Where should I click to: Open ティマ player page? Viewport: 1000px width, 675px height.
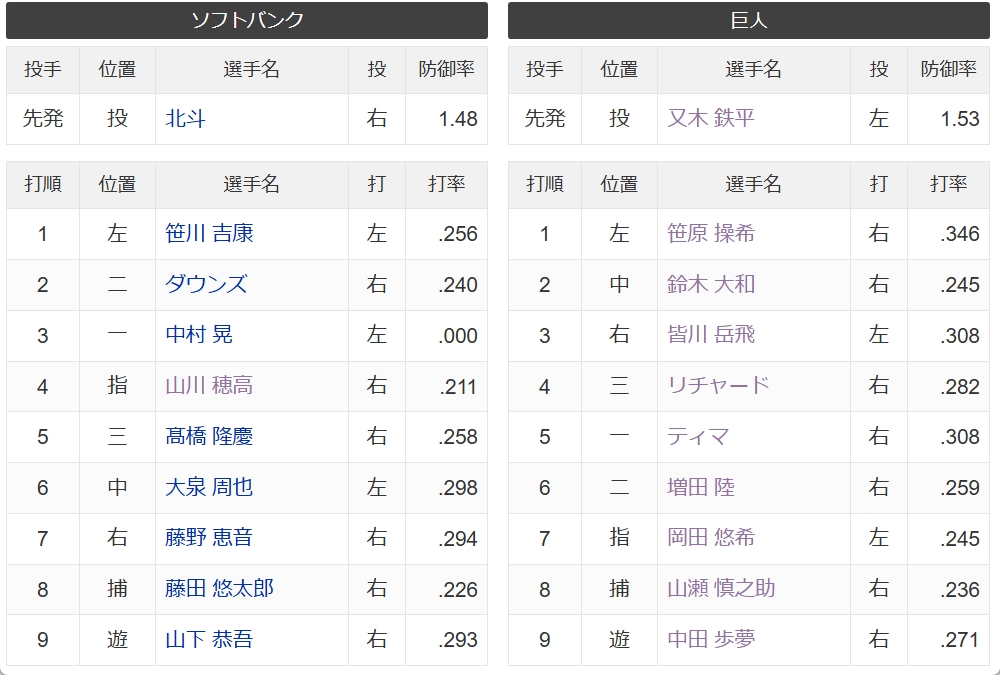click(x=698, y=436)
